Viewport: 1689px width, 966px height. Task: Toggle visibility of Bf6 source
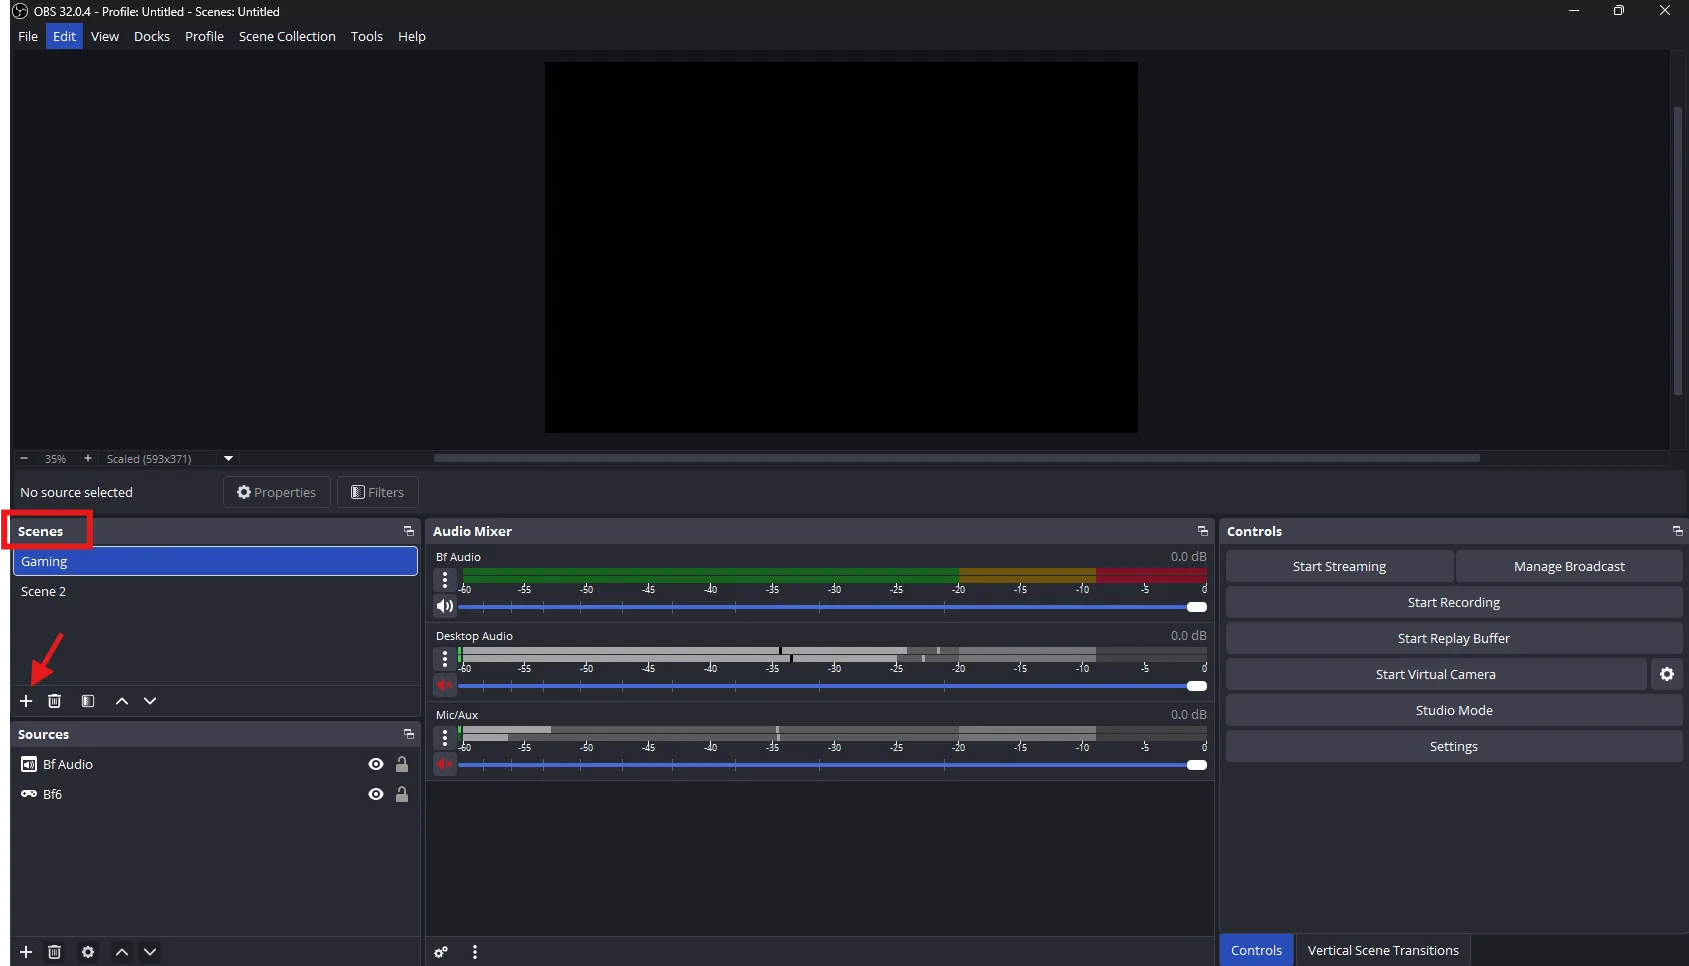click(376, 794)
